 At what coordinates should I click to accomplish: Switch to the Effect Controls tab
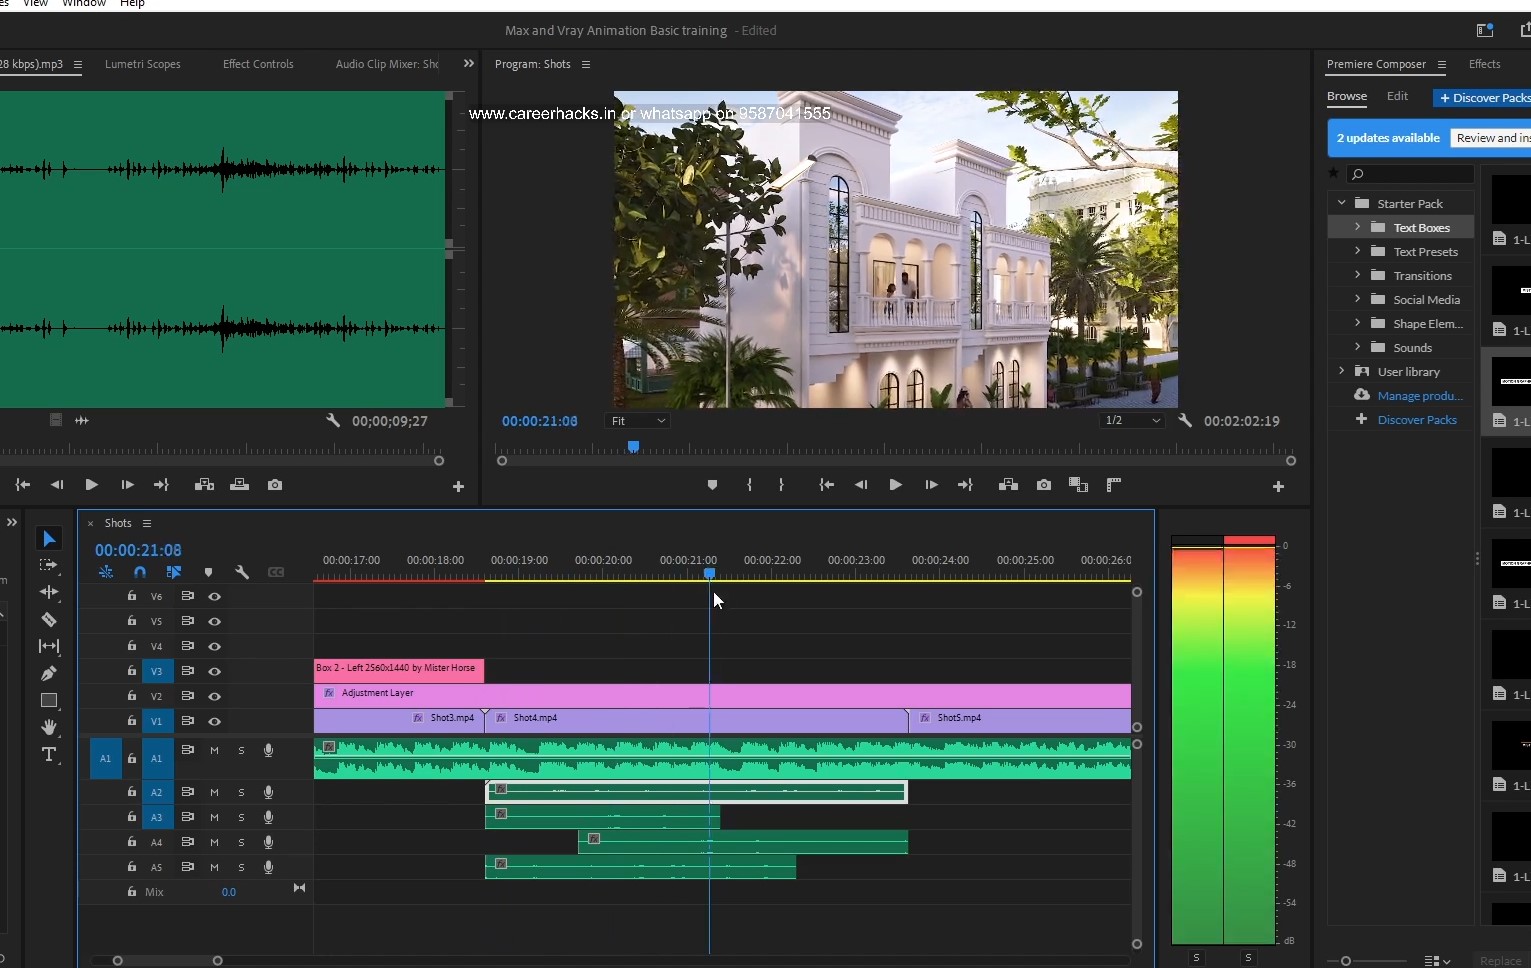(x=257, y=64)
